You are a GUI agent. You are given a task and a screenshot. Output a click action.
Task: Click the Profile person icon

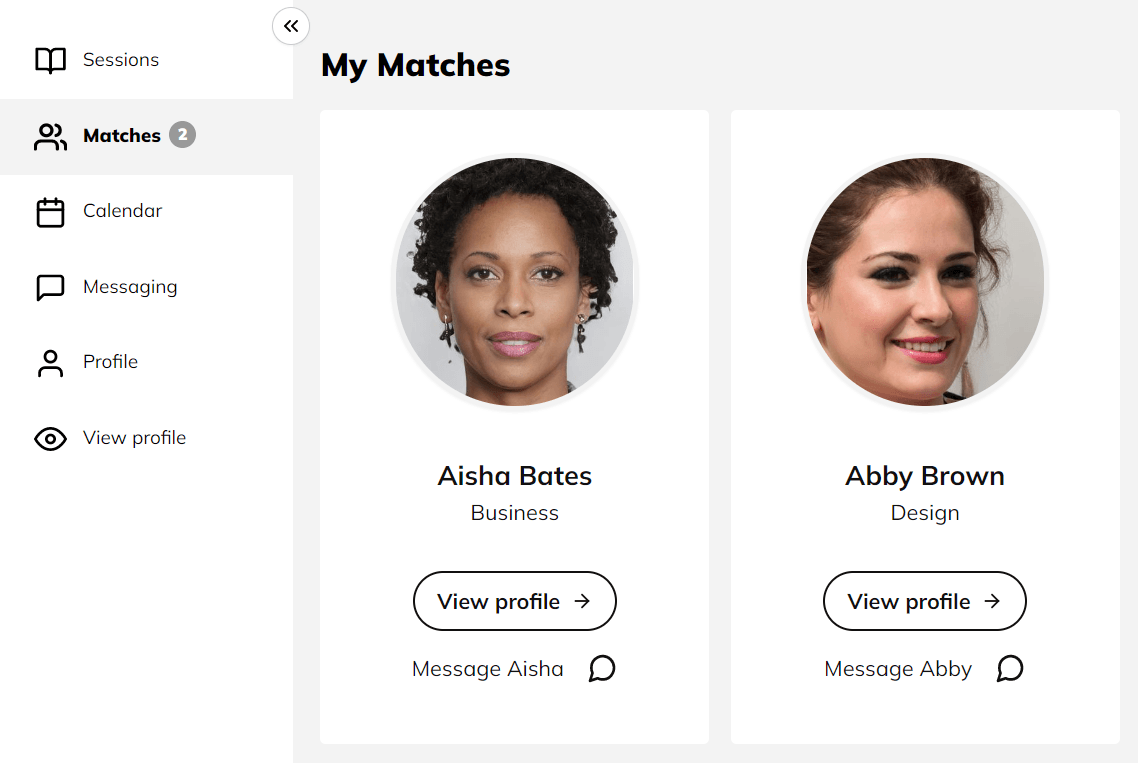point(50,363)
